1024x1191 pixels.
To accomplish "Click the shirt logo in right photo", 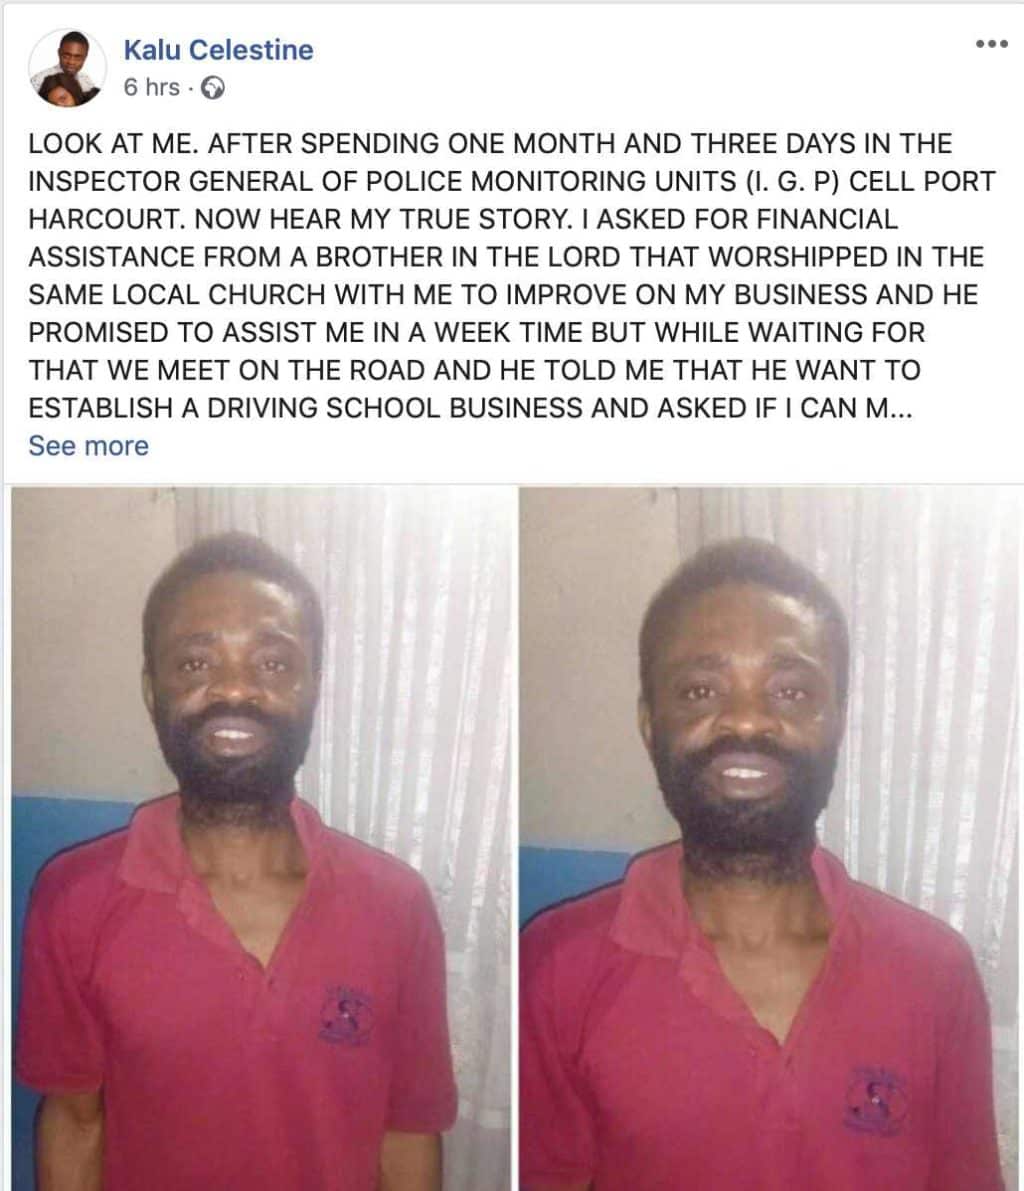I will (874, 1100).
